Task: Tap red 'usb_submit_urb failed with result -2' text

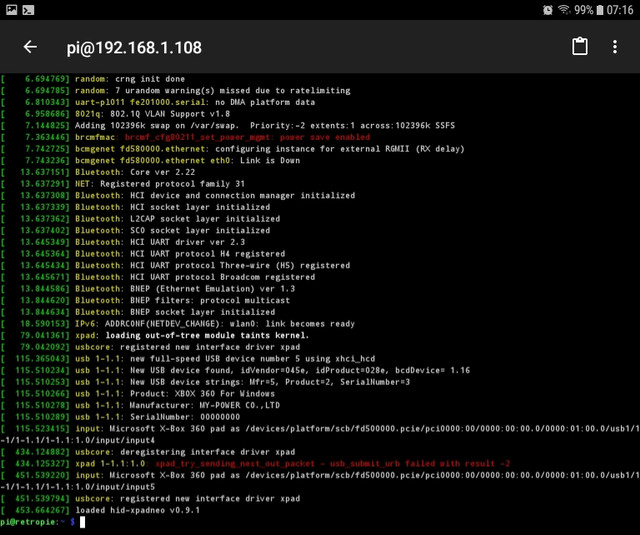Action: (420, 464)
